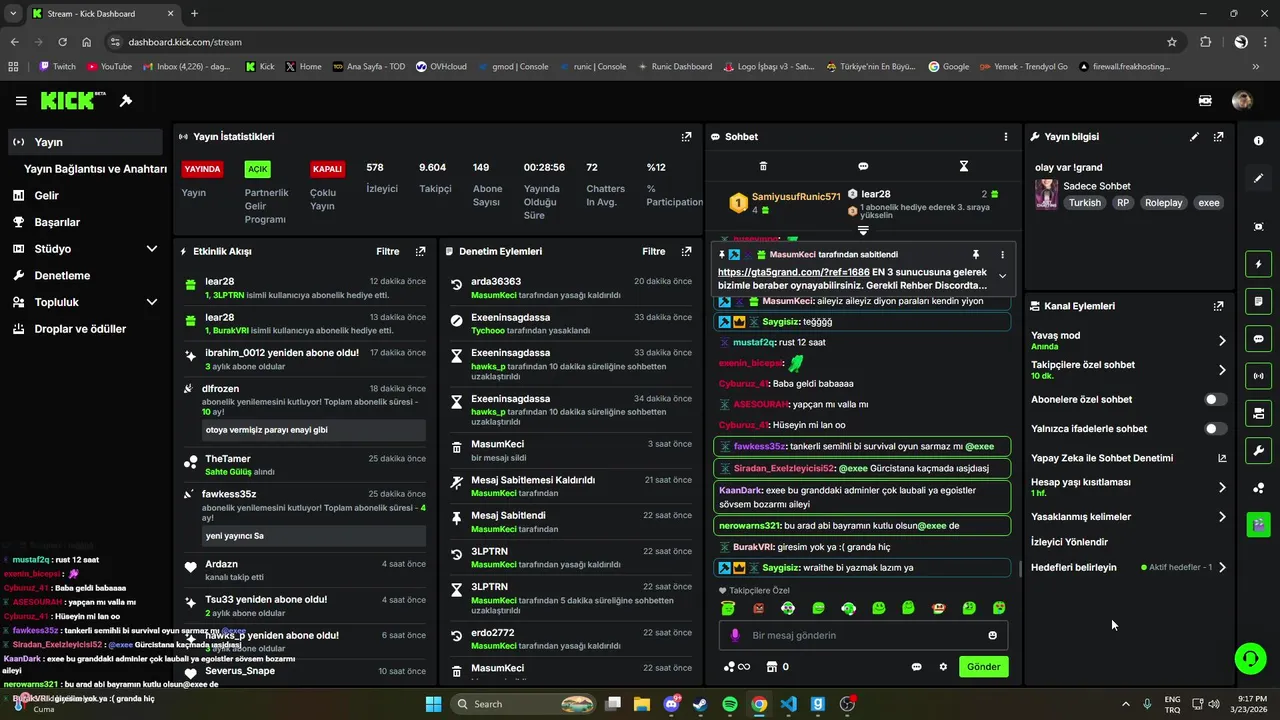
Task: Edit stream info with pencil icon
Action: pyautogui.click(x=1194, y=137)
